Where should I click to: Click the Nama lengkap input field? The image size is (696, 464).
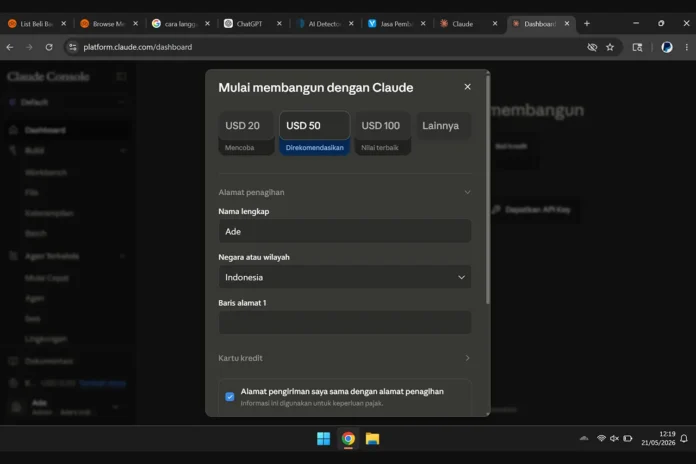coord(344,231)
